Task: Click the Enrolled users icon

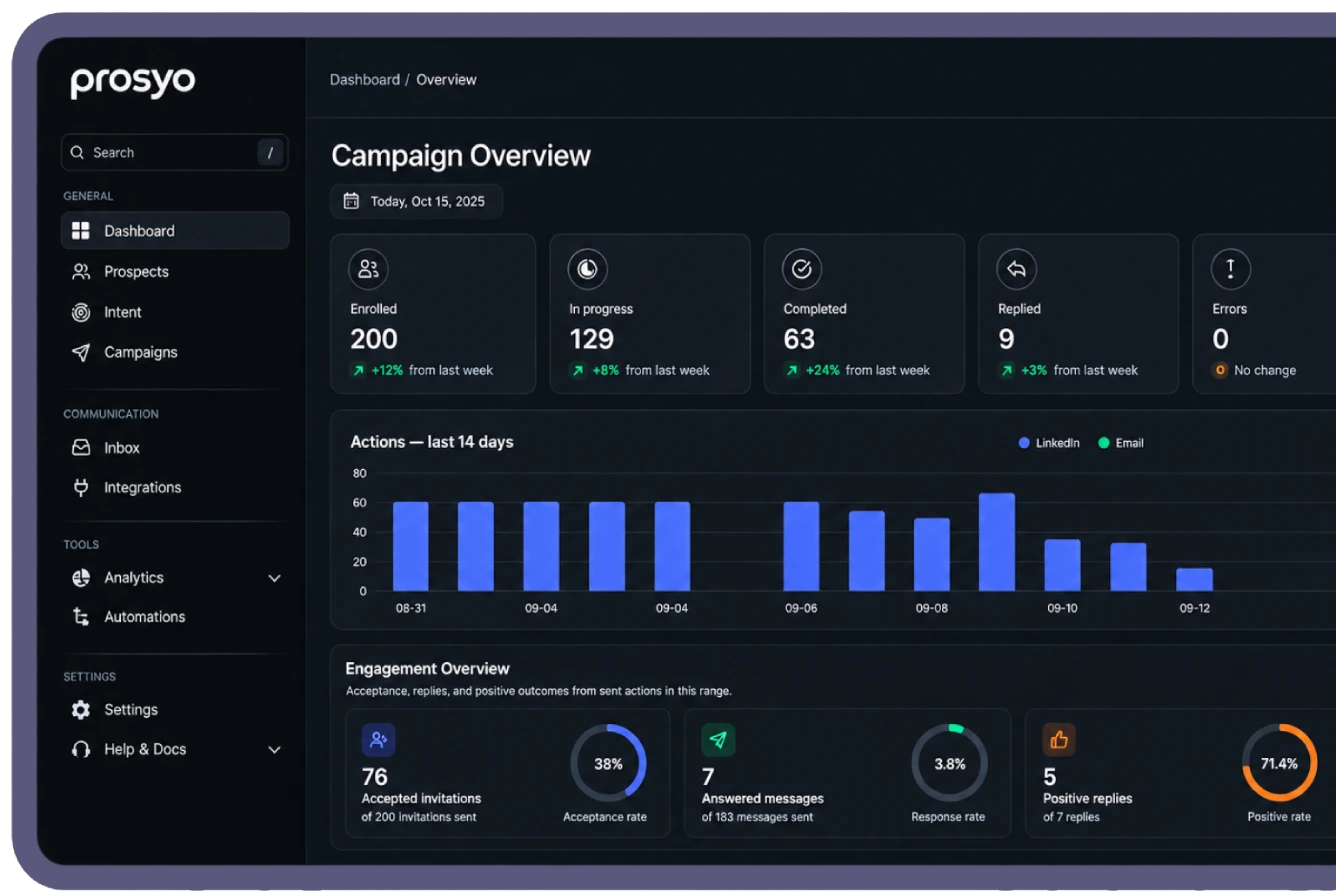Action: pyautogui.click(x=368, y=269)
